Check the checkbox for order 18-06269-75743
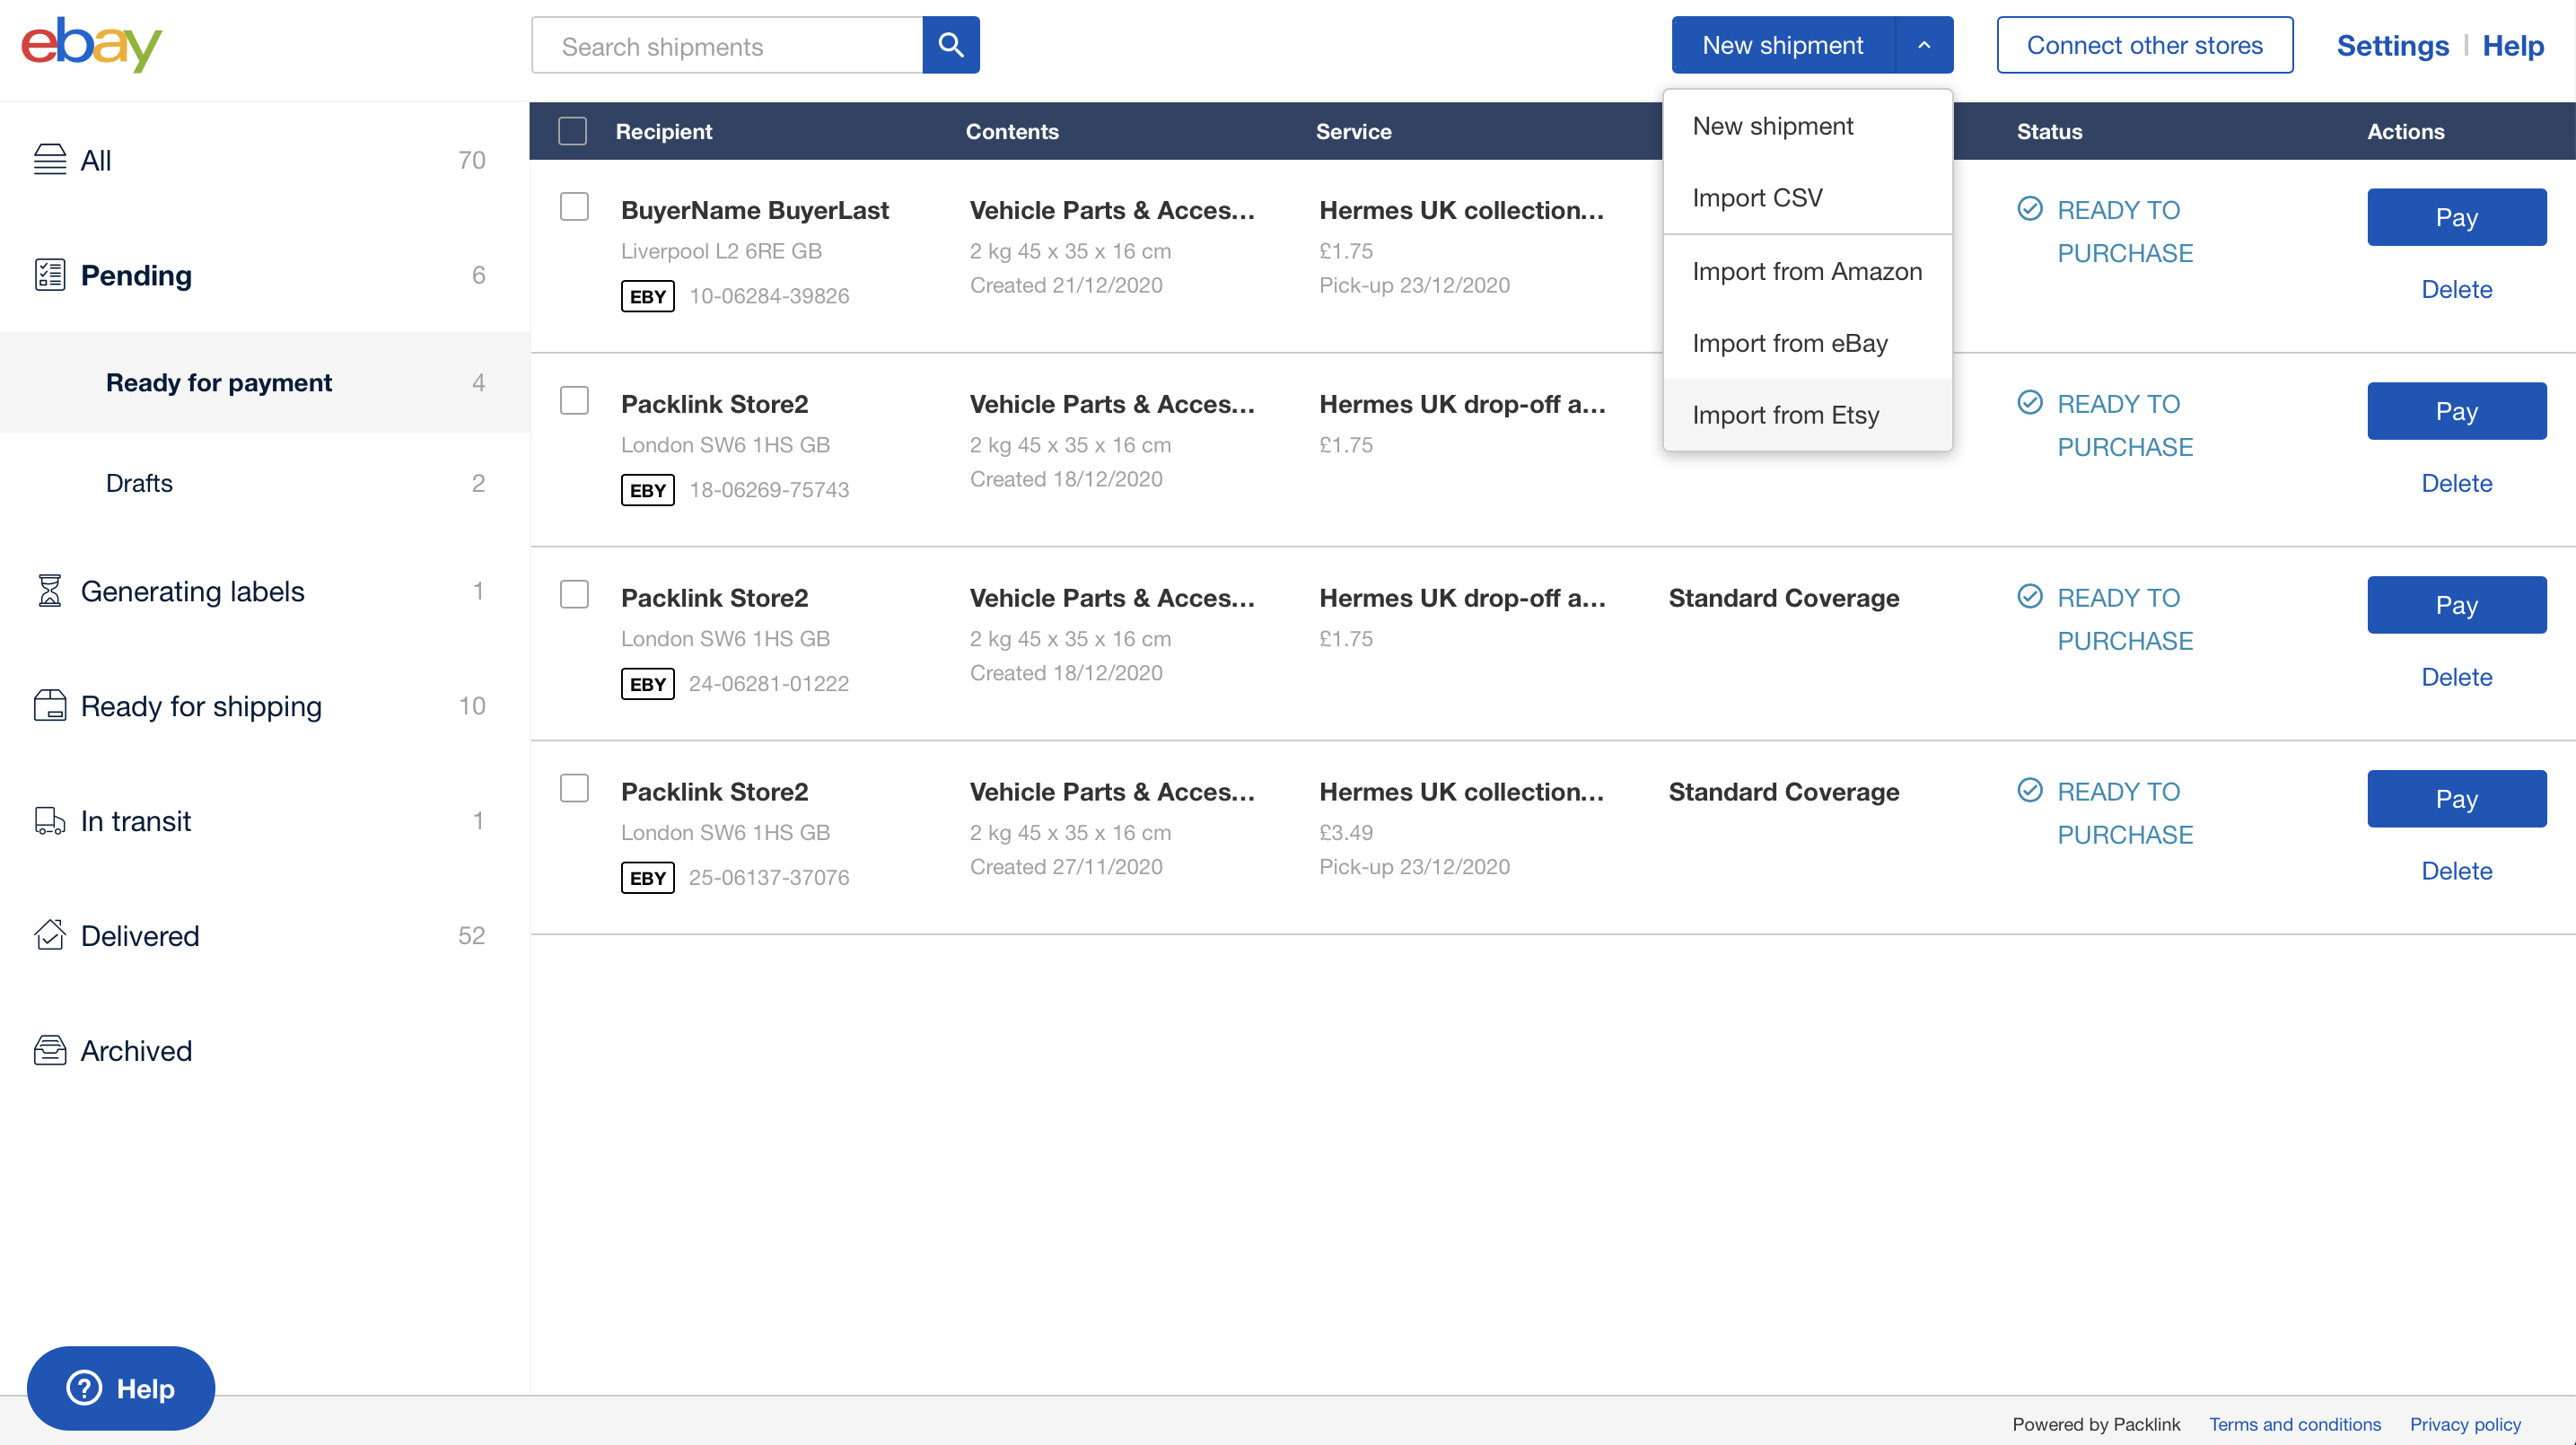Image resolution: width=2576 pixels, height=1445 pixels. pos(574,401)
